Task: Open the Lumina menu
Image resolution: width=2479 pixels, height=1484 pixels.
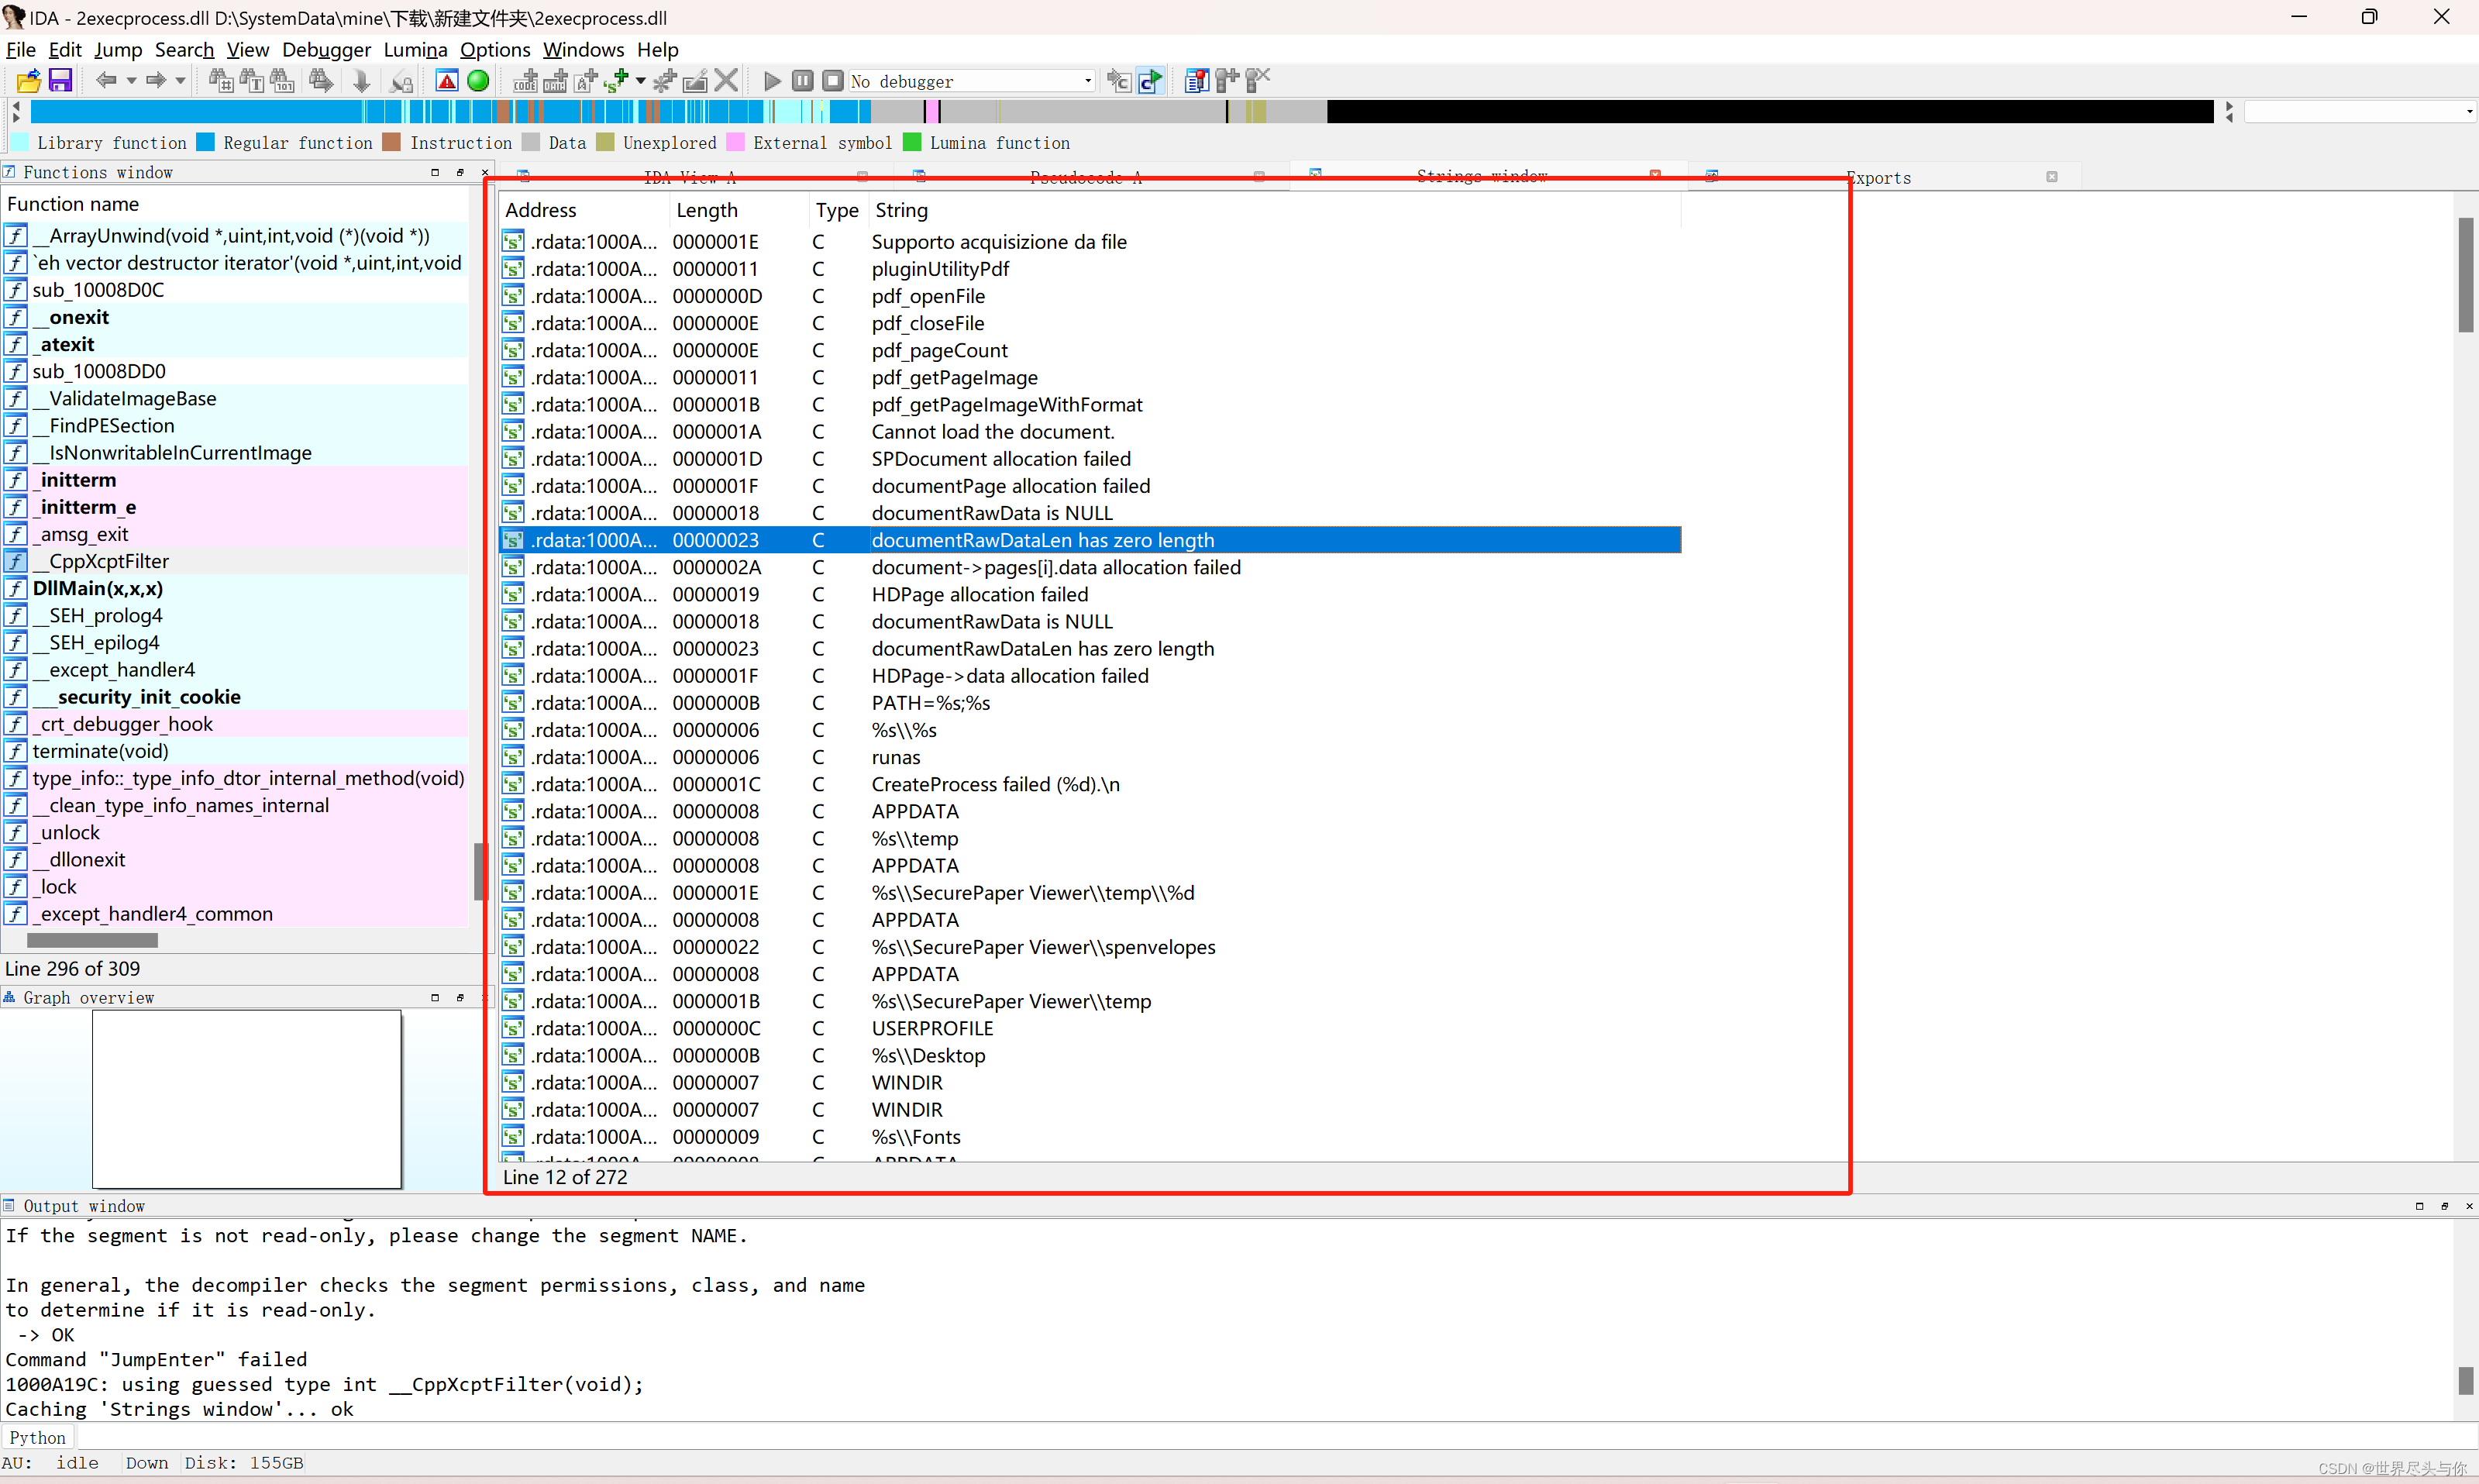Action: click(x=415, y=49)
